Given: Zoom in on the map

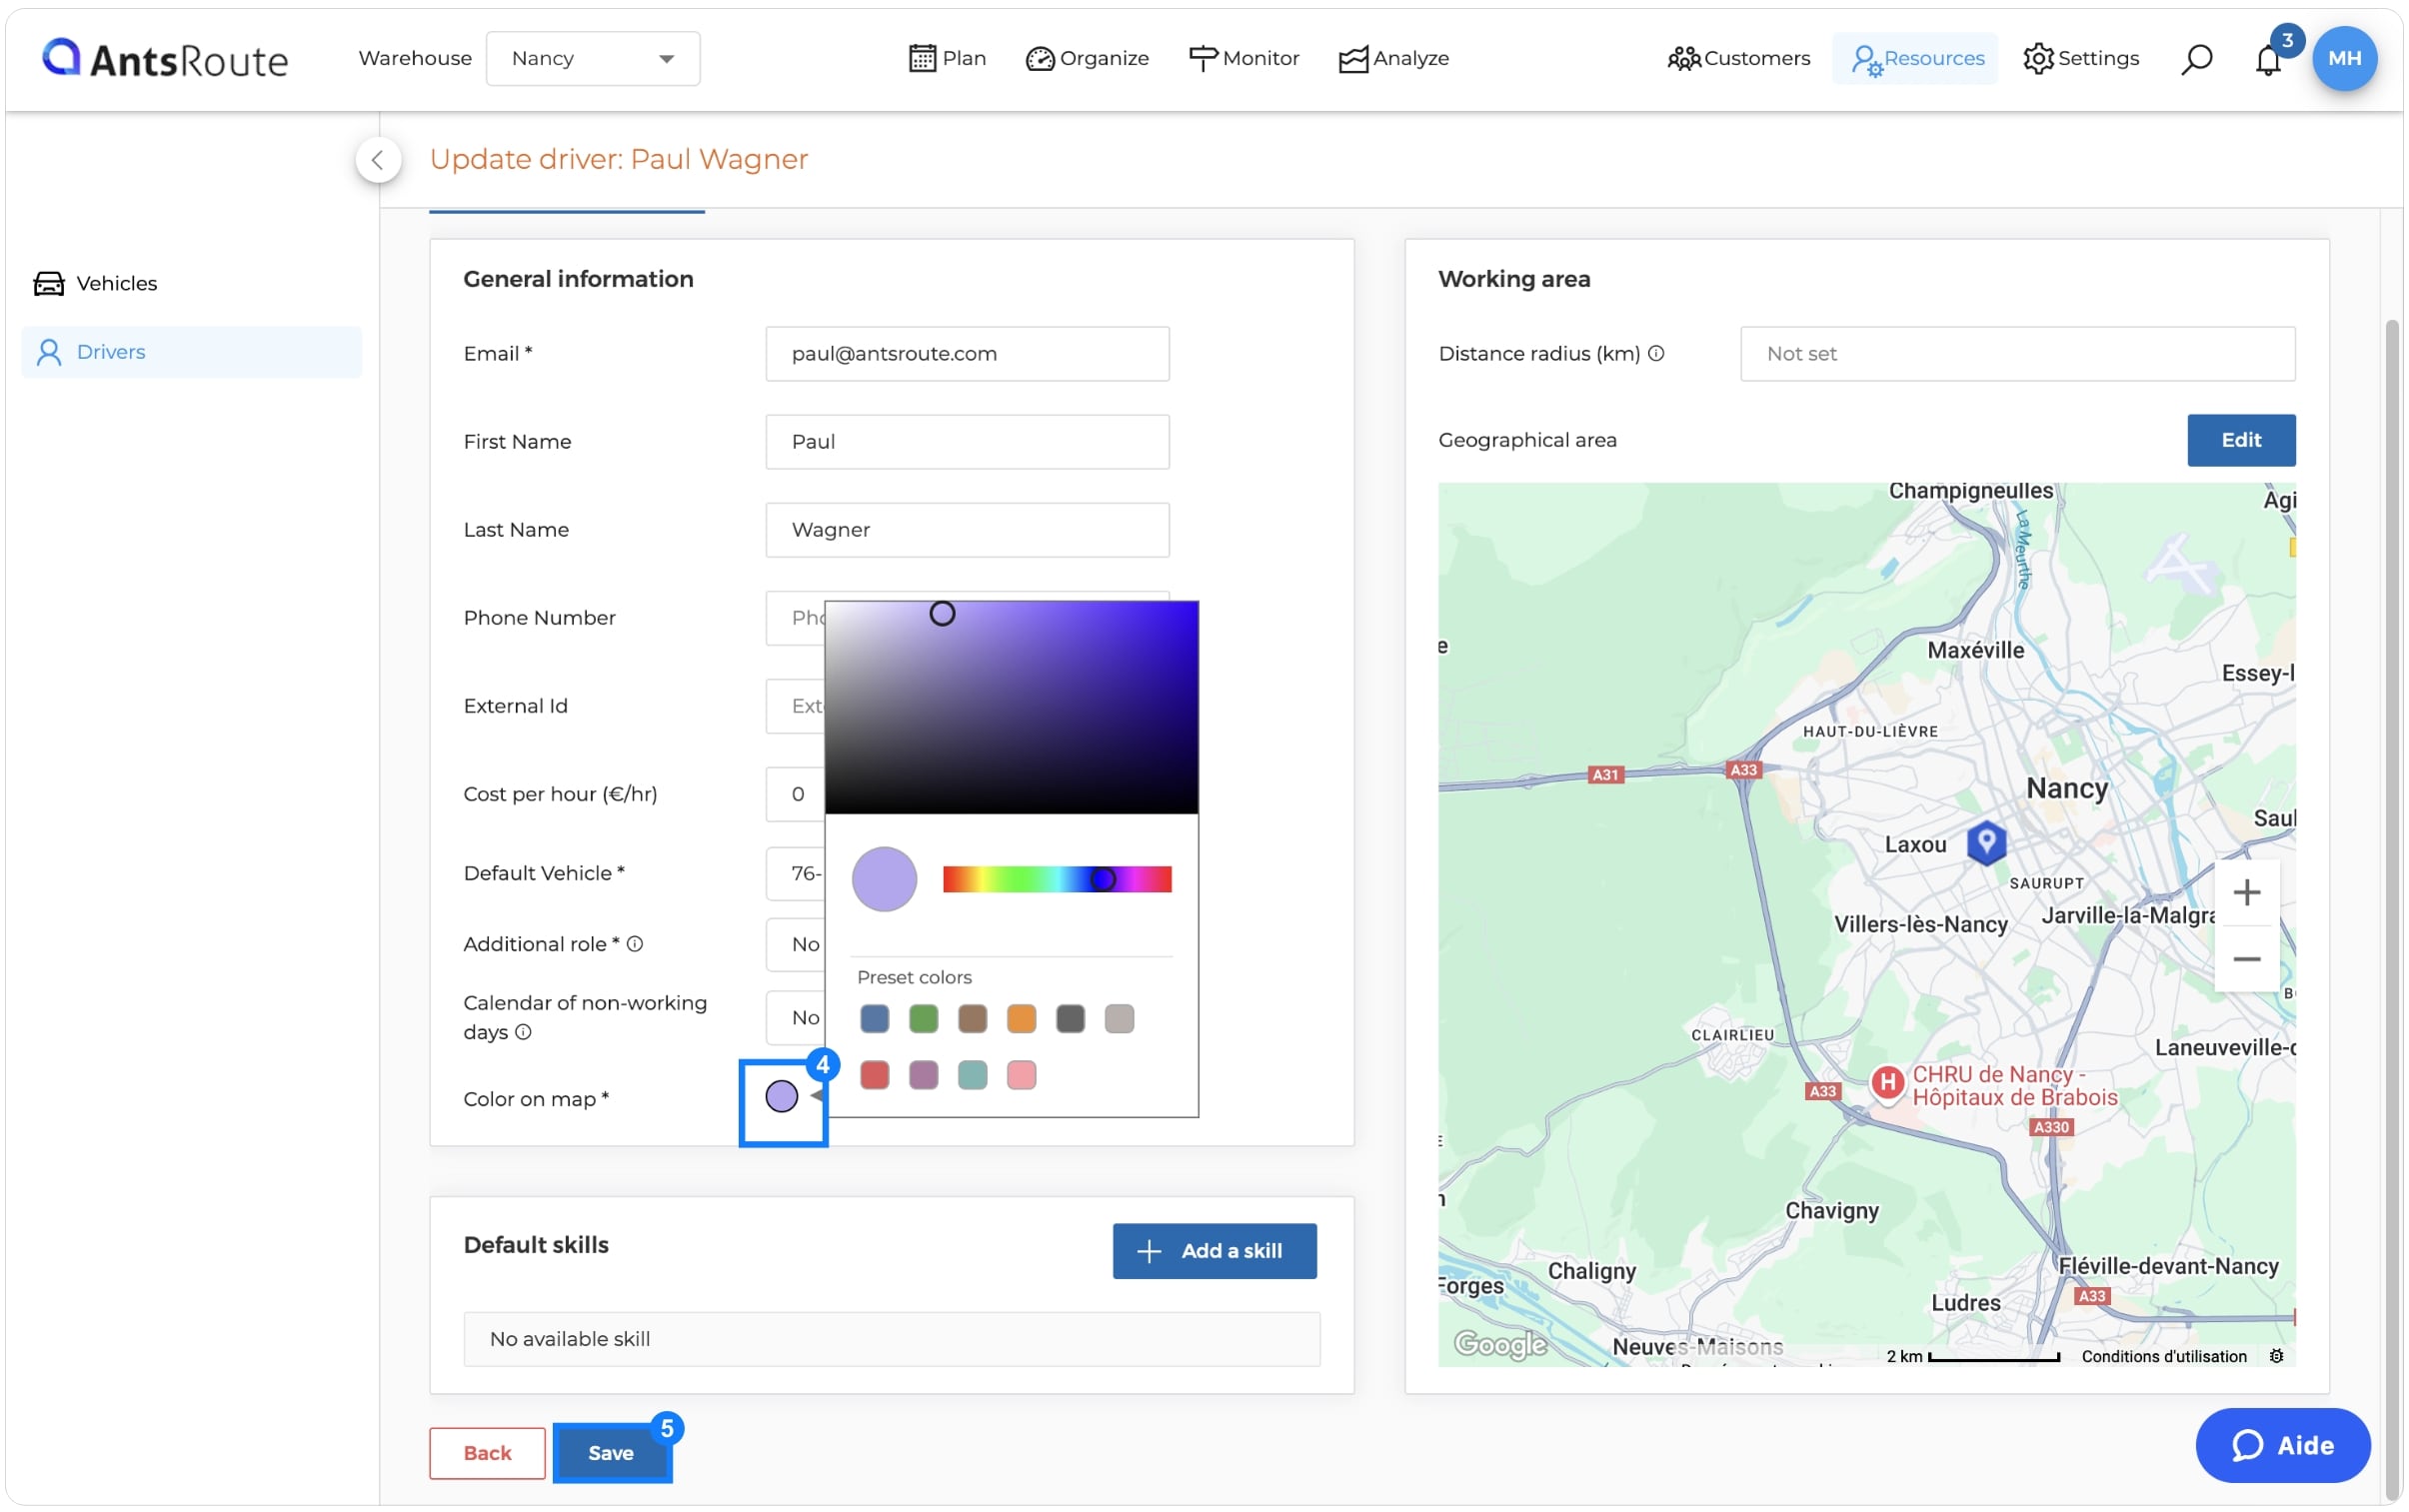Looking at the screenshot, I should tap(2246, 892).
